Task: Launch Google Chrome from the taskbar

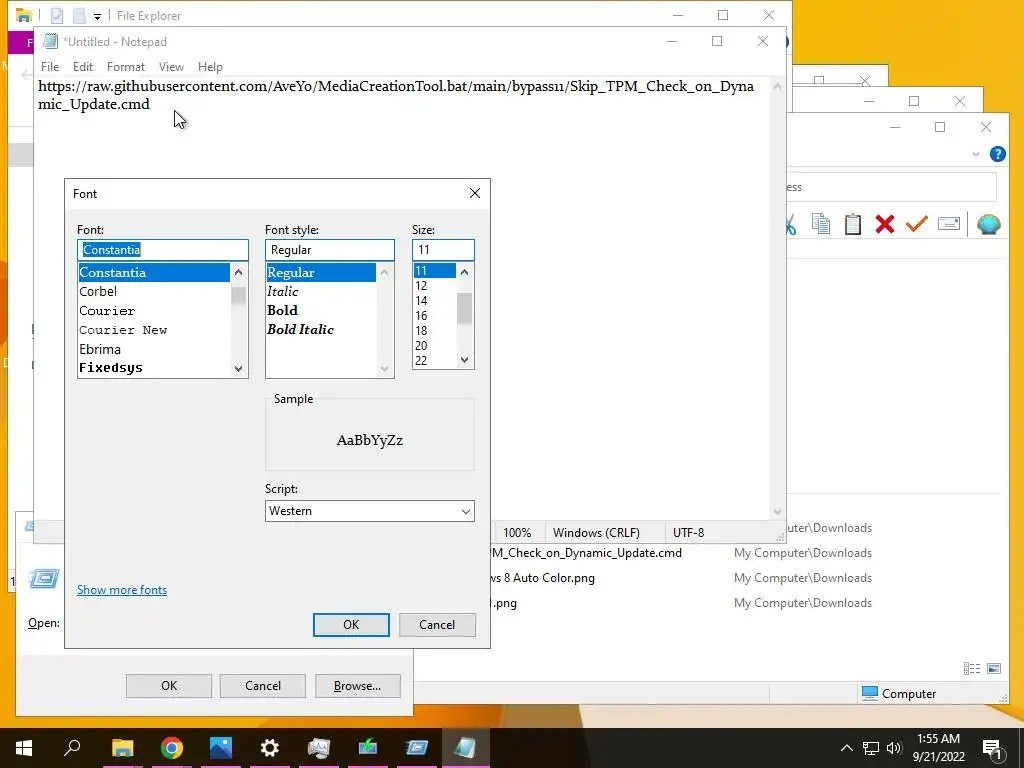Action: pos(171,747)
